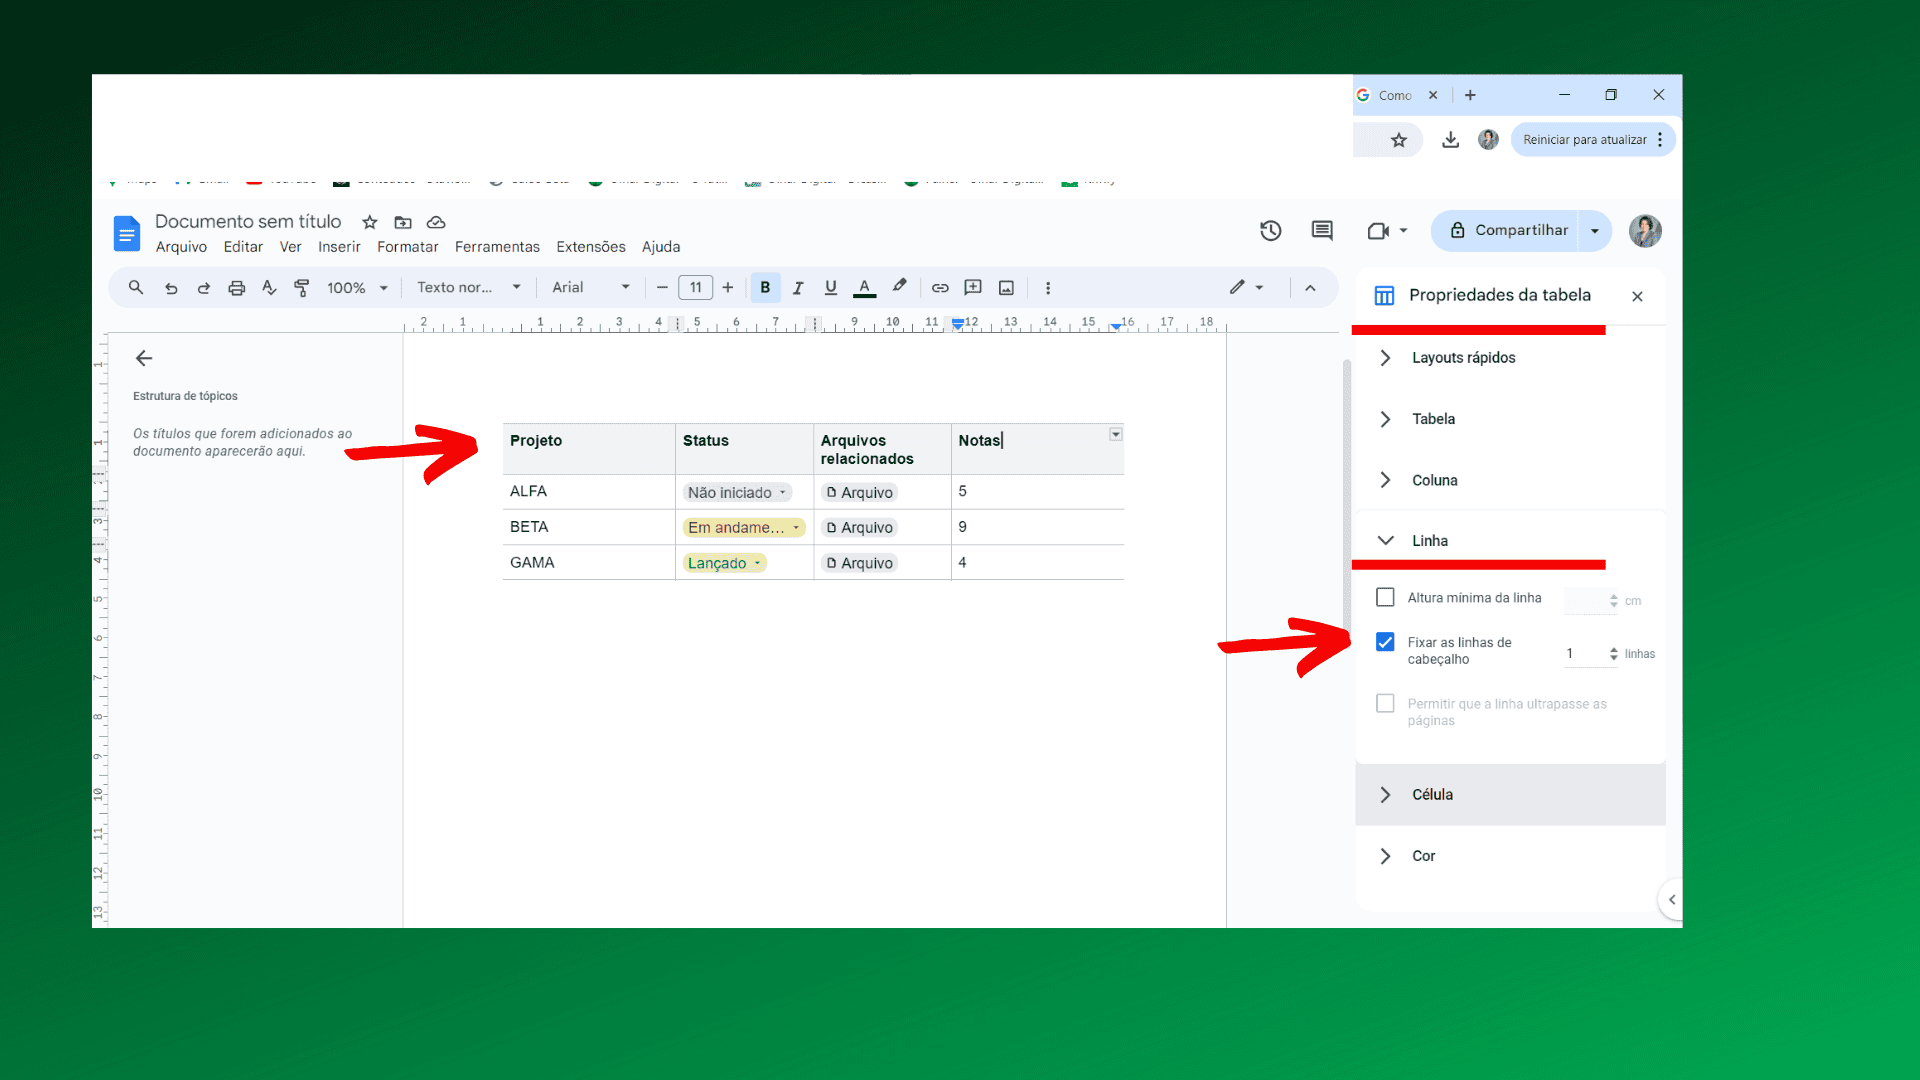Click the insert image icon

[x=1006, y=287]
